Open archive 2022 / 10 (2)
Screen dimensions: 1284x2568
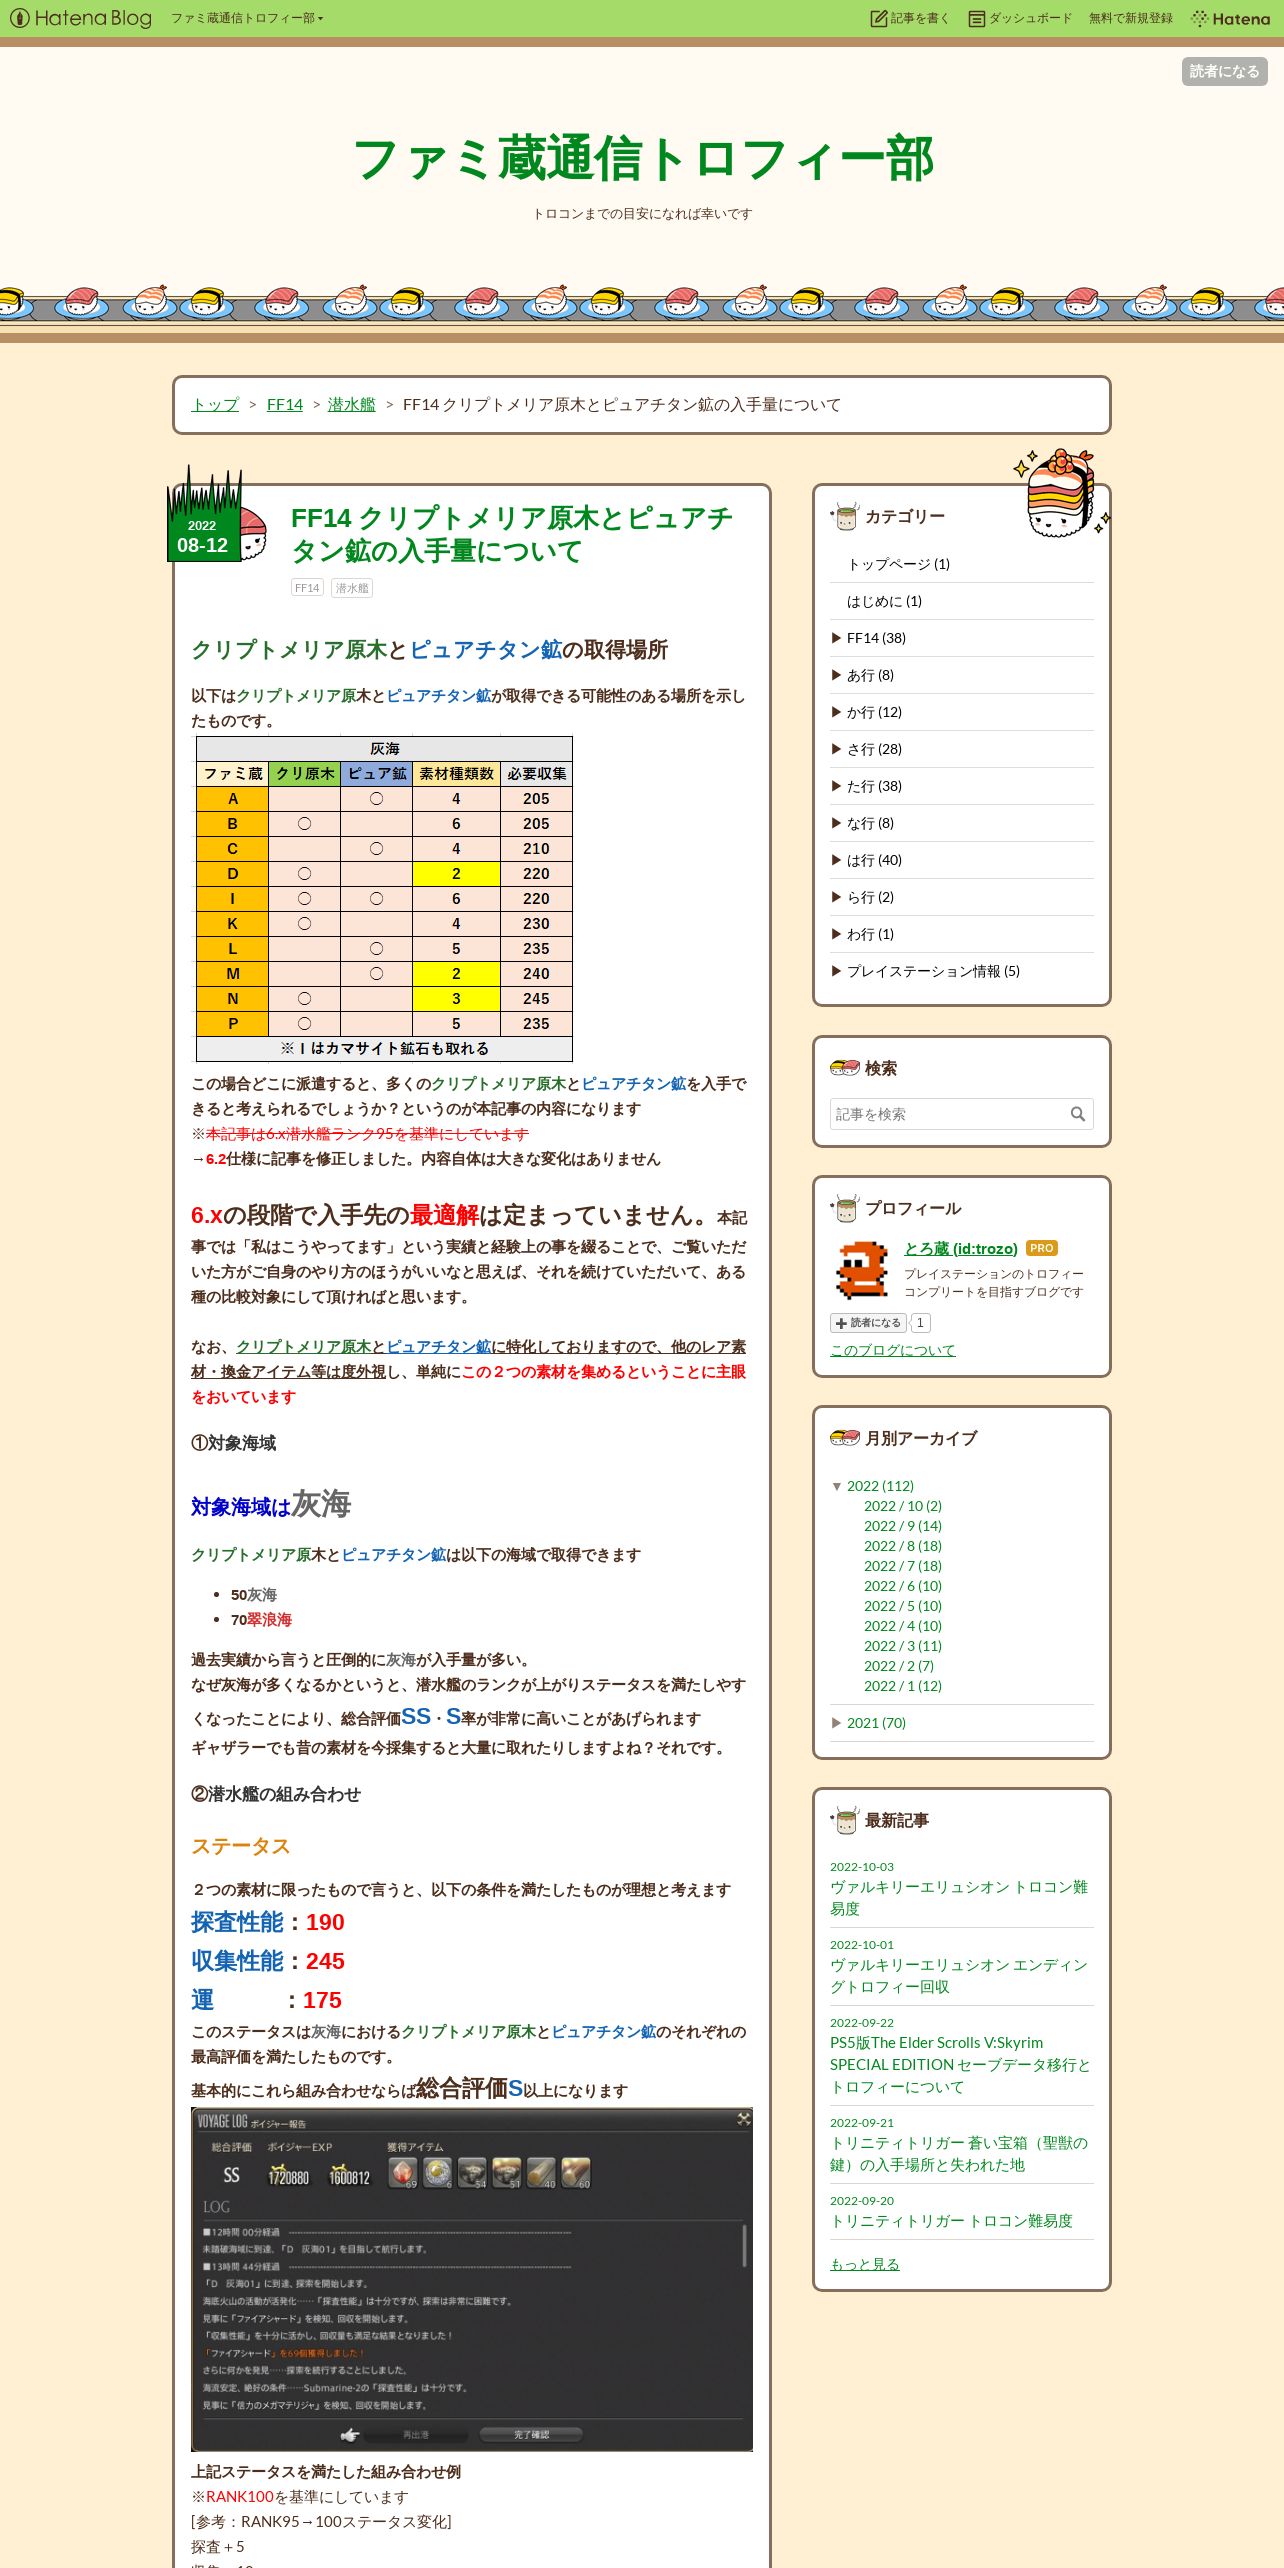click(903, 1506)
